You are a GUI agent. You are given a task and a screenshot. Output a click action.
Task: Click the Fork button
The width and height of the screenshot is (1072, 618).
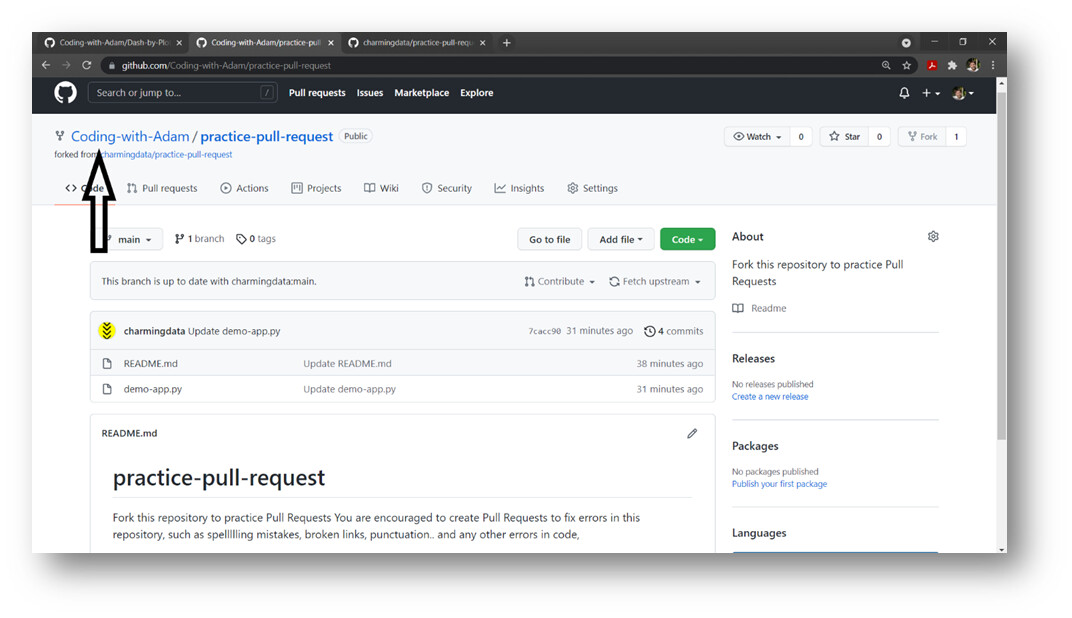click(922, 137)
